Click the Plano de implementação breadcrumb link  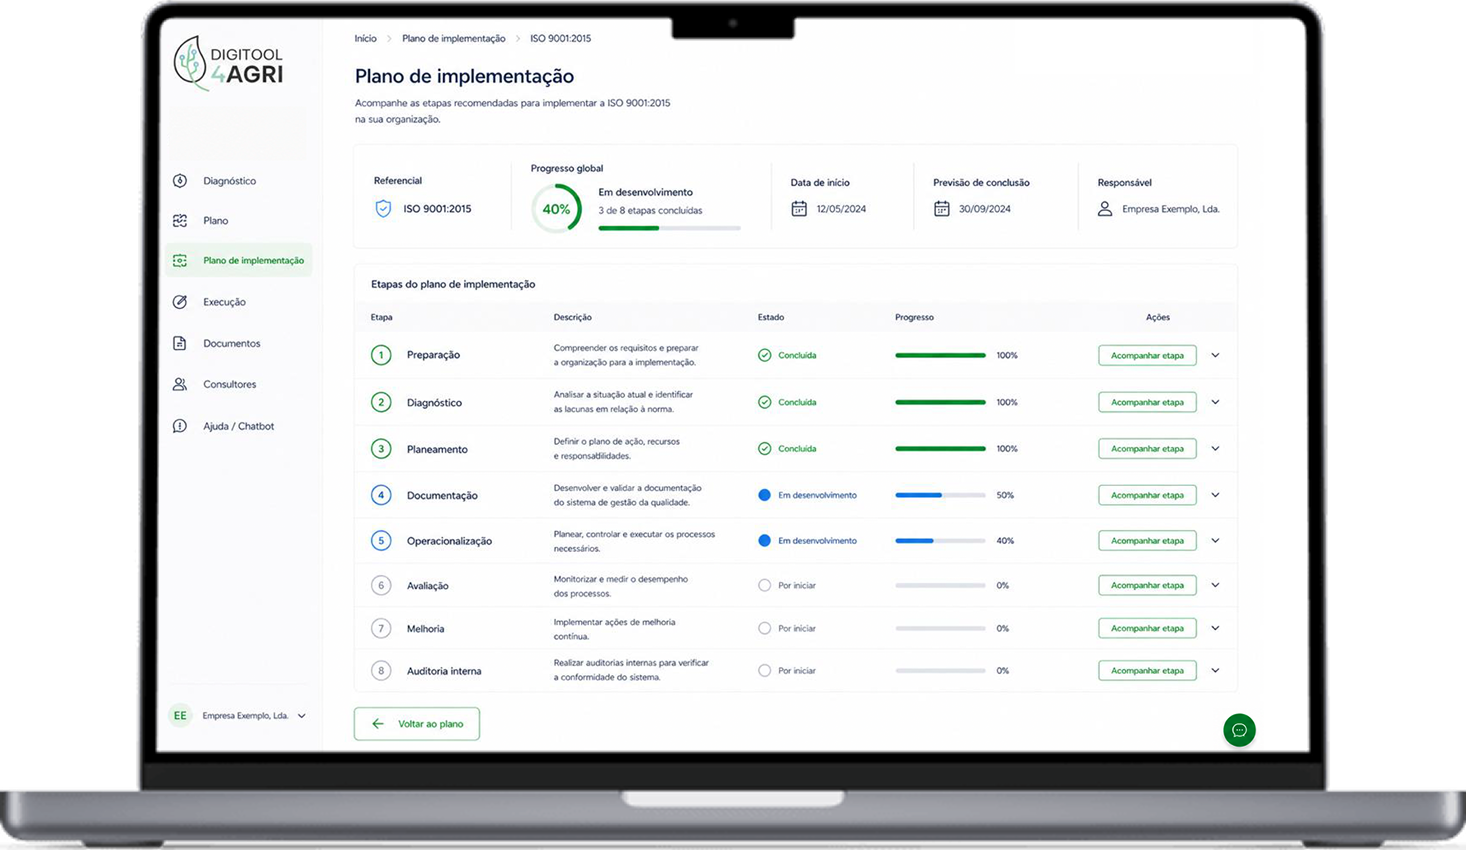point(454,38)
